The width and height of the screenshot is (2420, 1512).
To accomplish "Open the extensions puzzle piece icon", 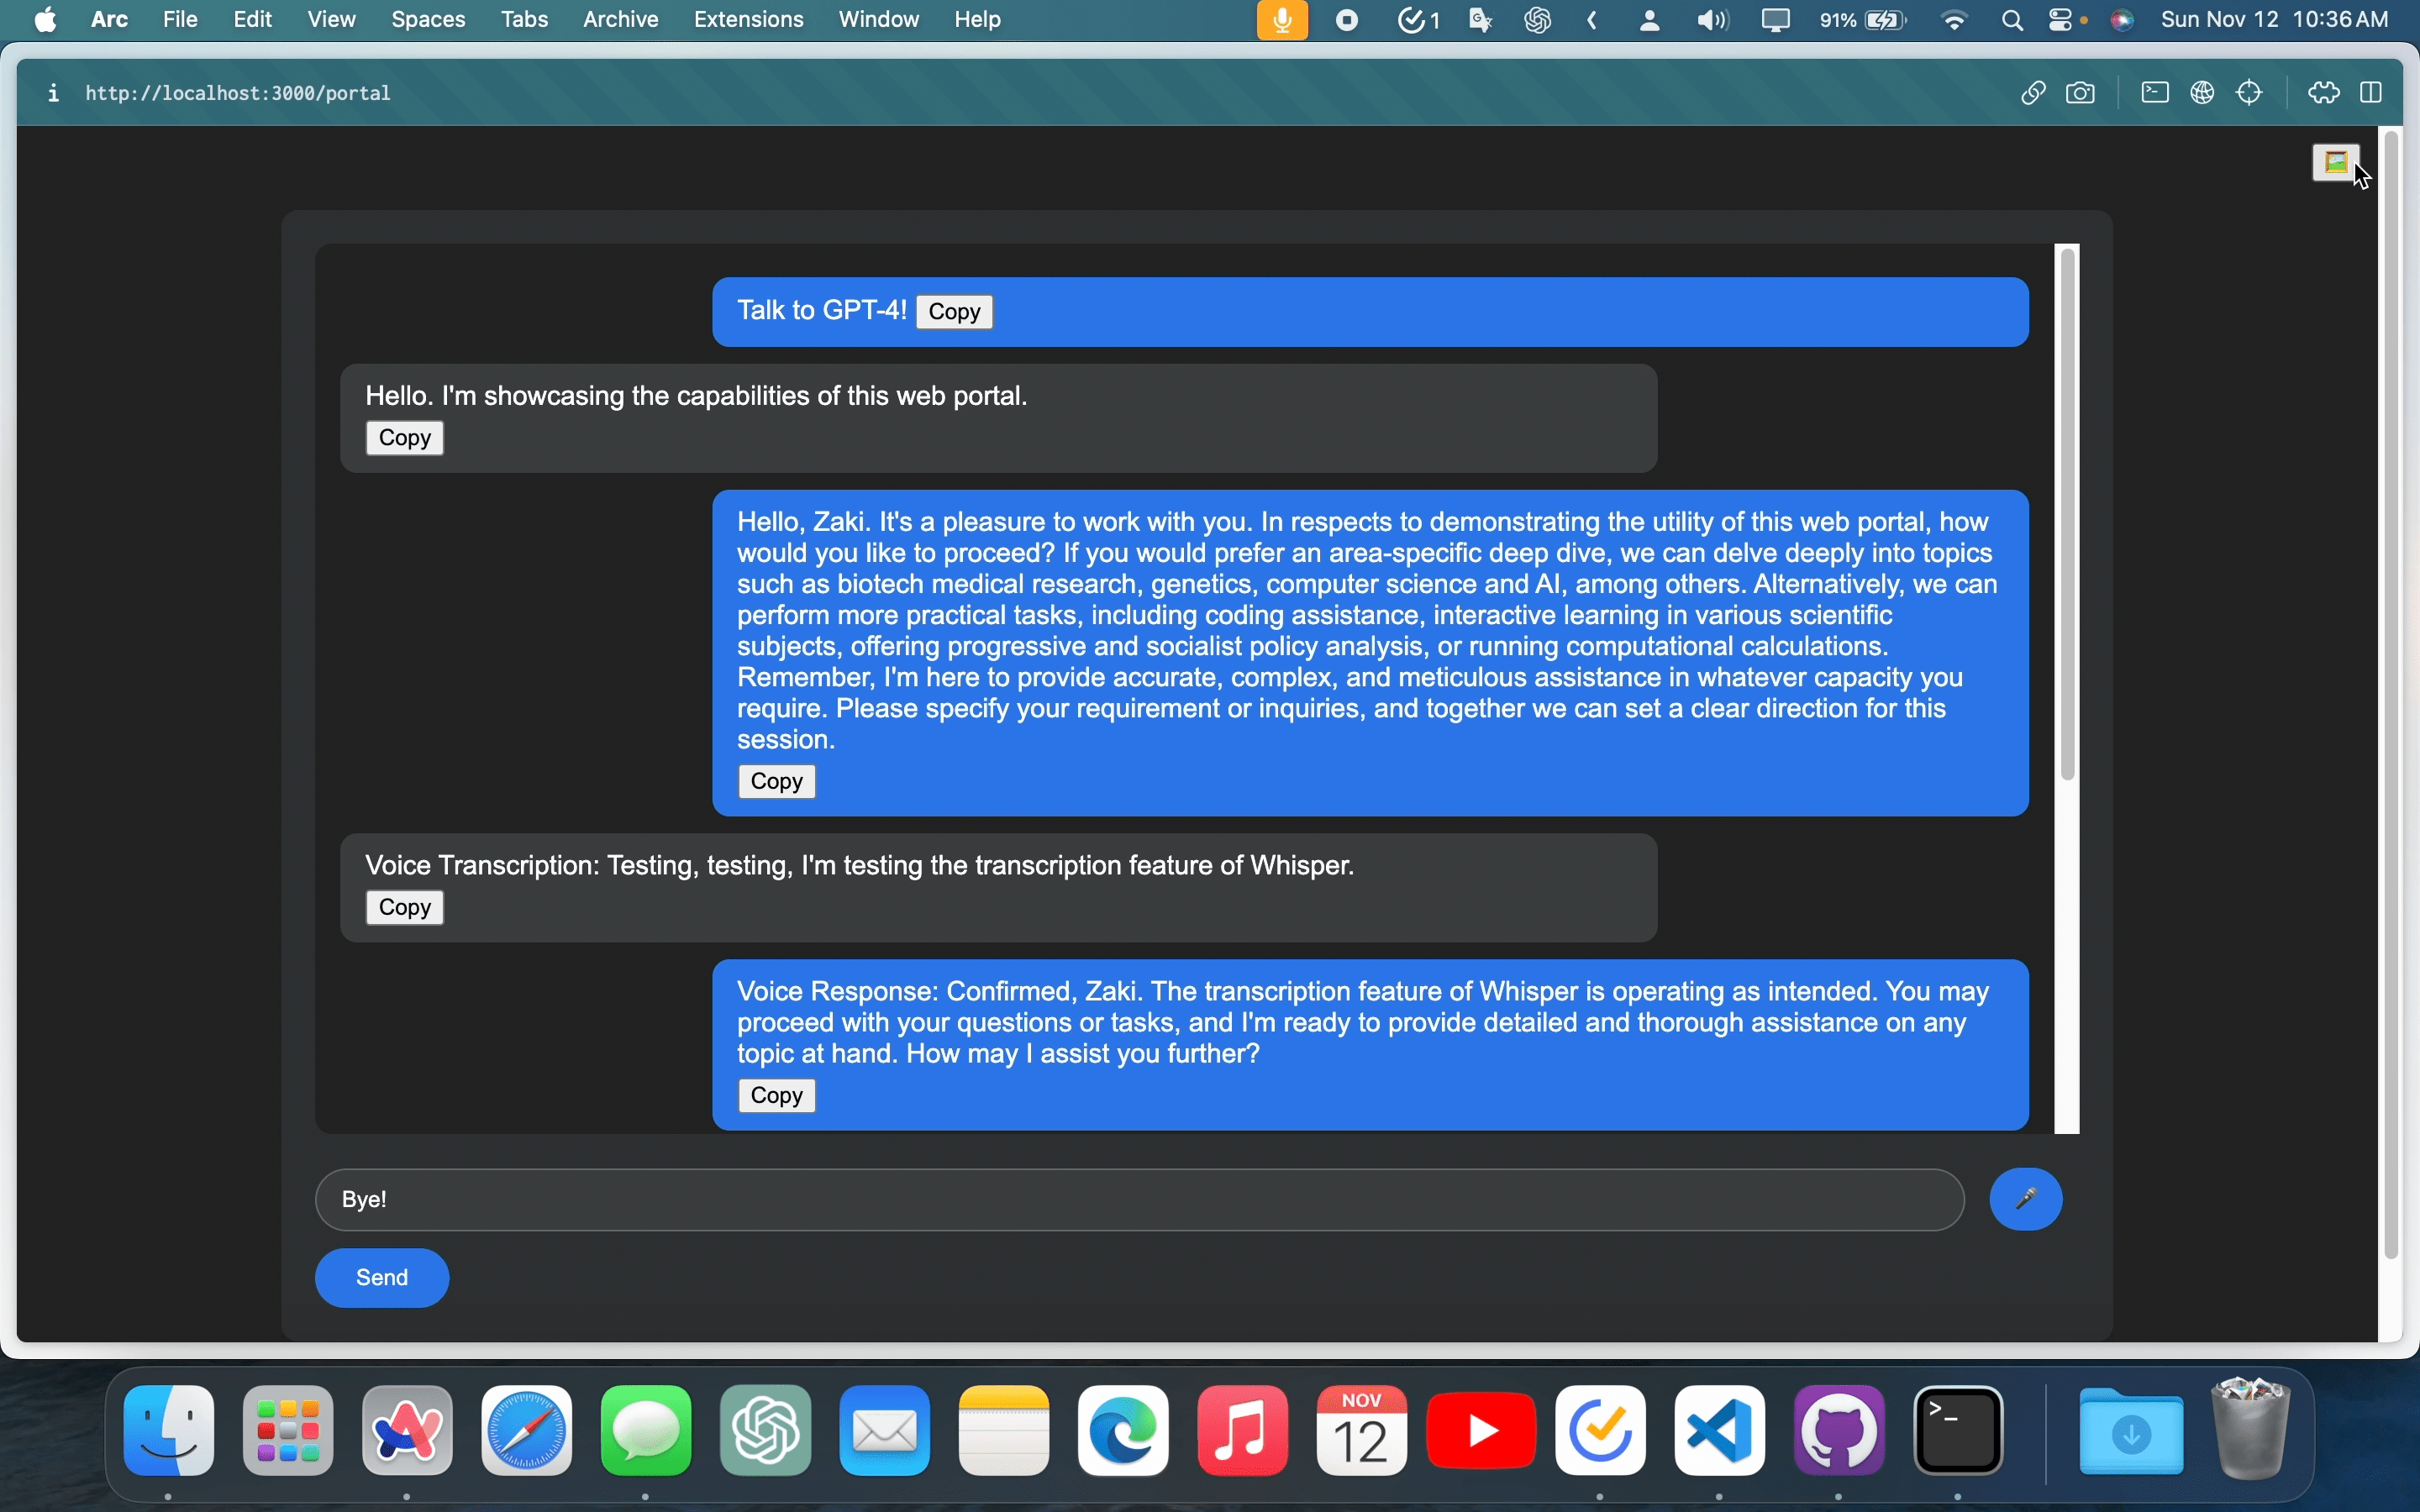I will click(2323, 93).
